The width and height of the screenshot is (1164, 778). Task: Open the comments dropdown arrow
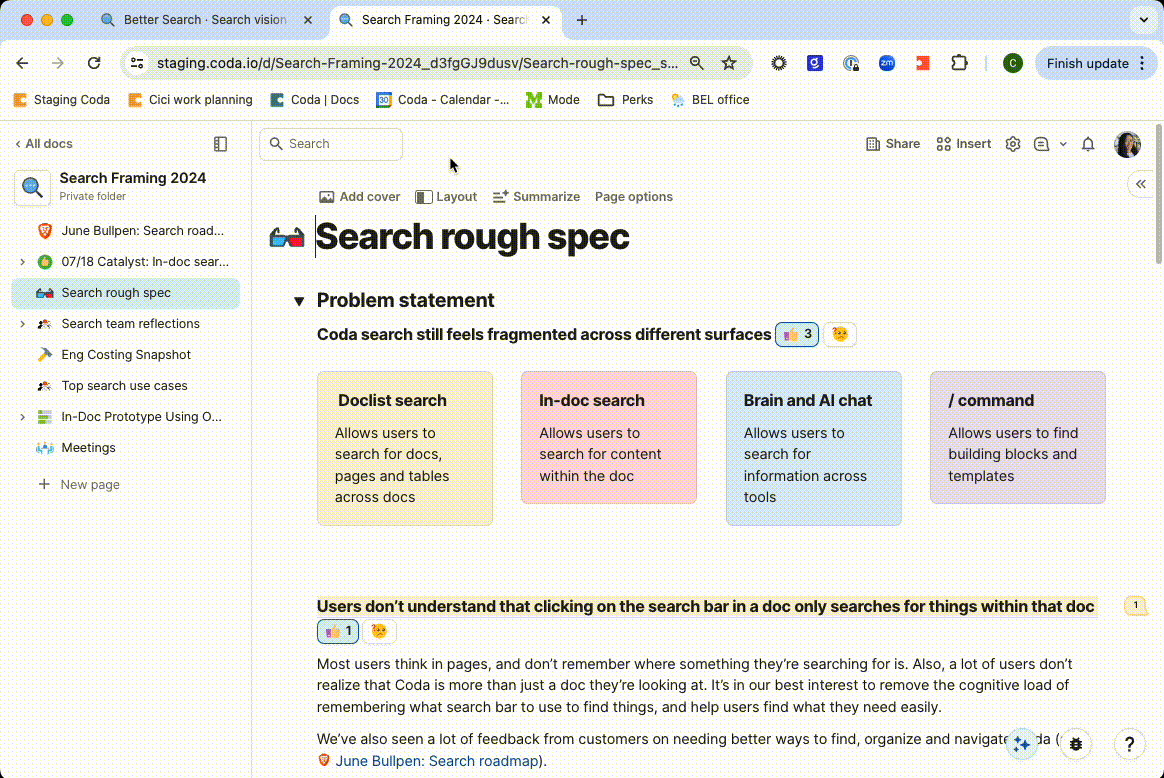pyautogui.click(x=1063, y=144)
